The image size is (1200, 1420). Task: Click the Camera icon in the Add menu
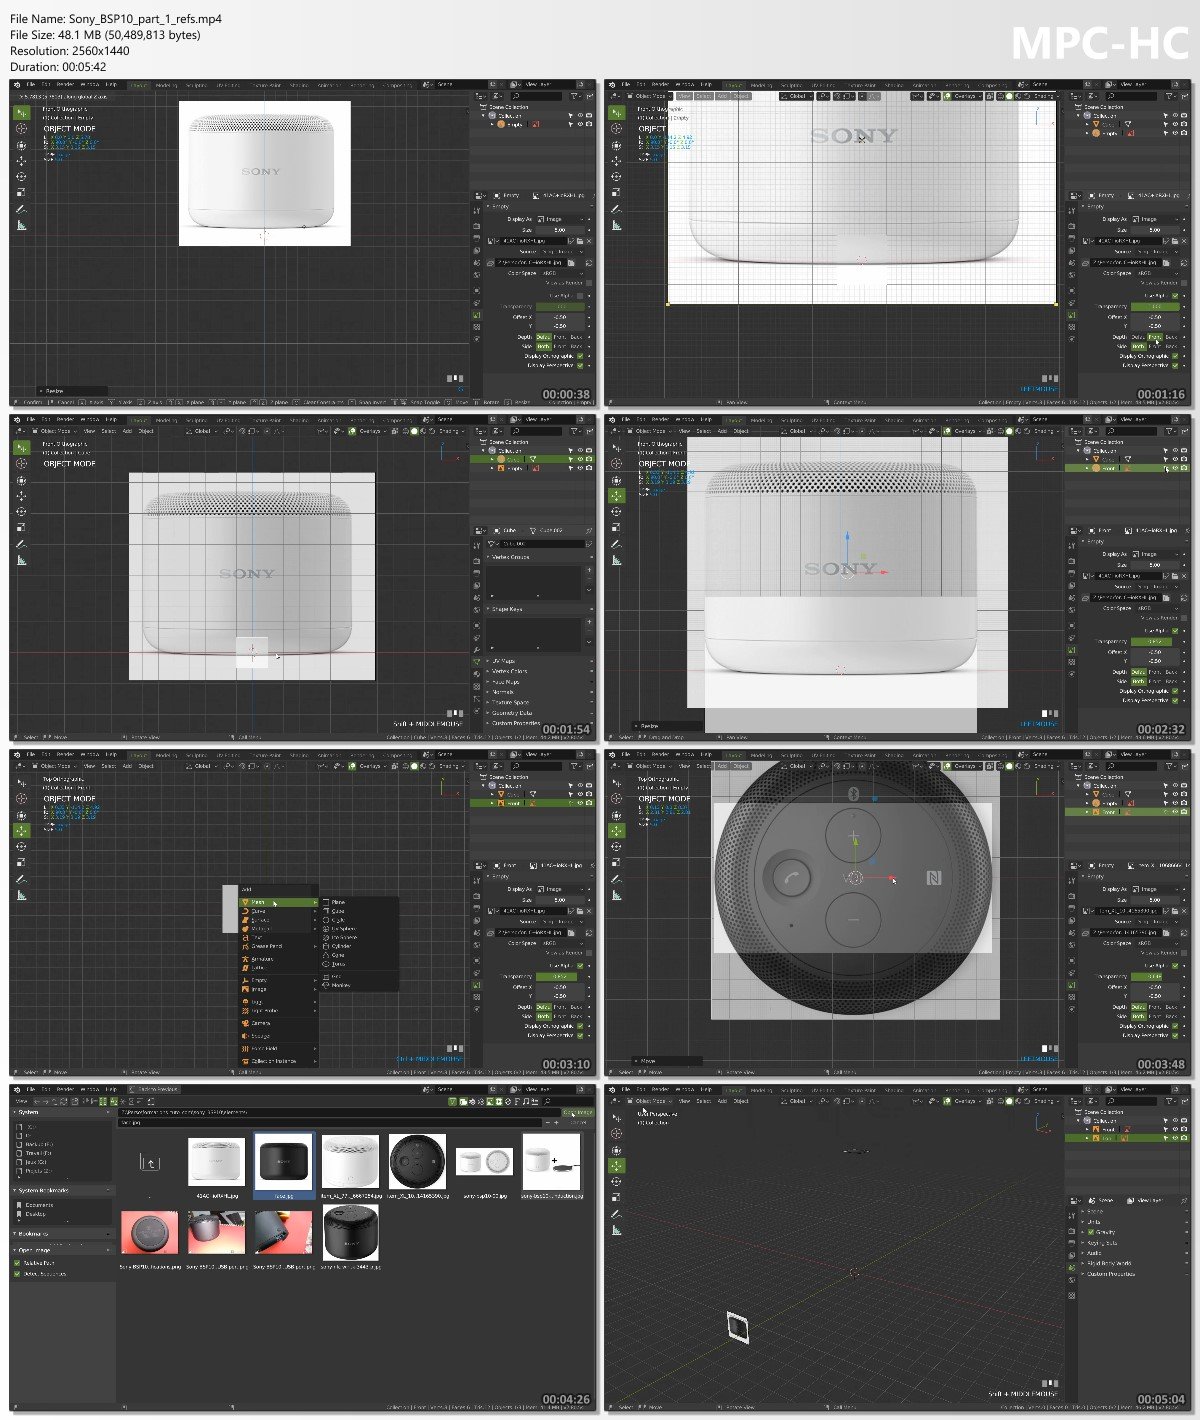(x=245, y=1023)
